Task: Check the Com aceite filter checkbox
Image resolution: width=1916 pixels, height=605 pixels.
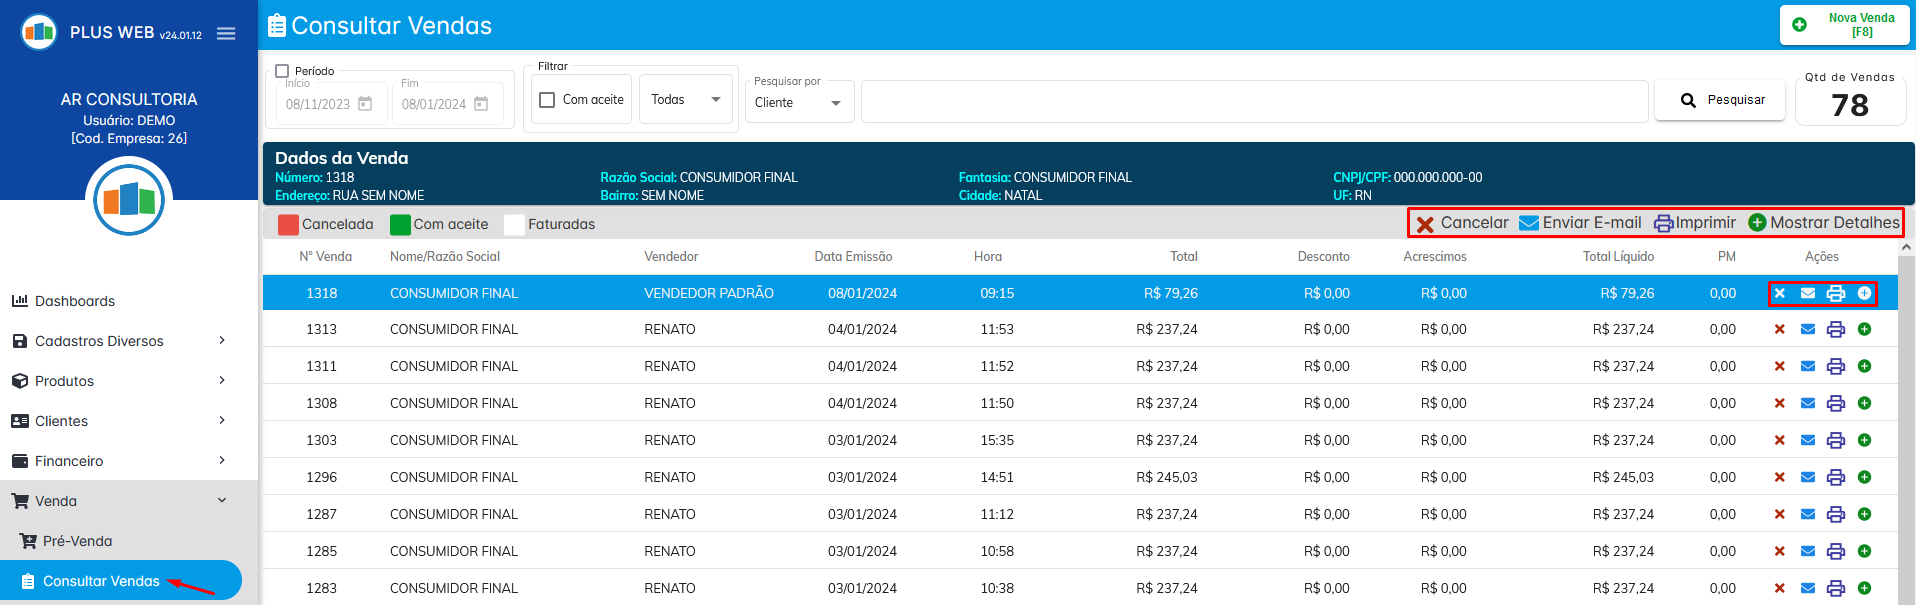Action: pos(547,100)
